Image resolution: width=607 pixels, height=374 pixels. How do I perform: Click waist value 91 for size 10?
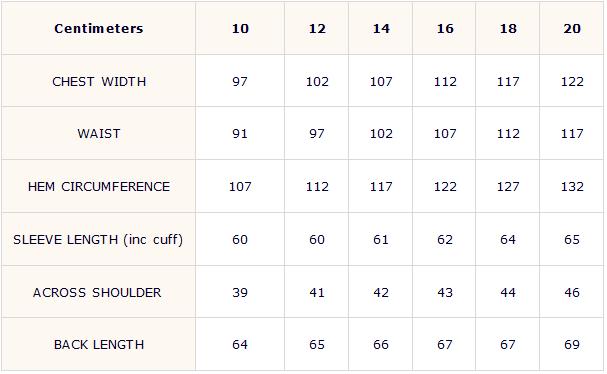(x=240, y=134)
